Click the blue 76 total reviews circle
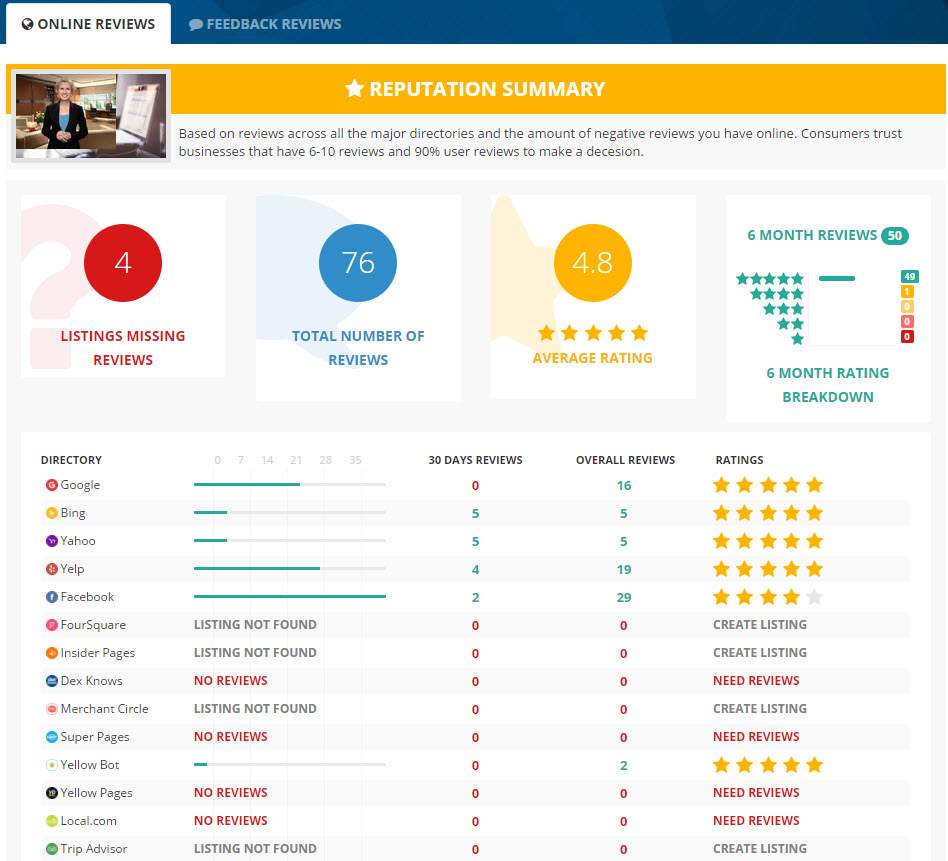 358,263
